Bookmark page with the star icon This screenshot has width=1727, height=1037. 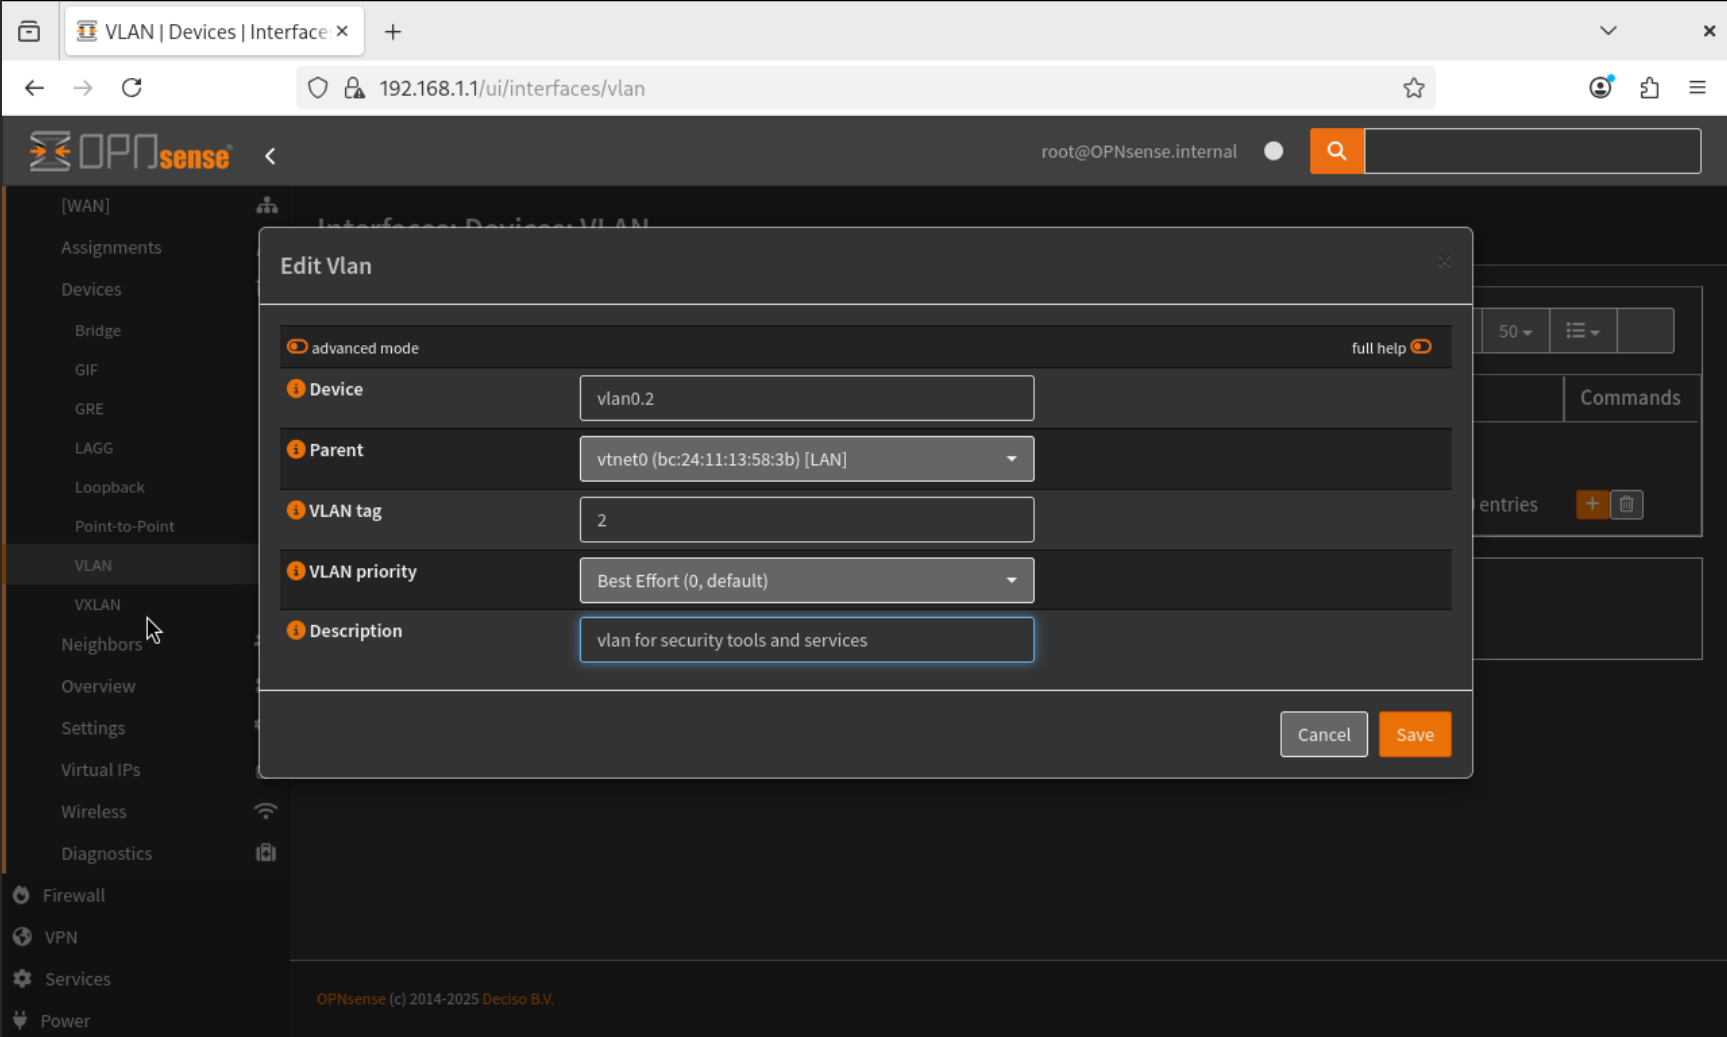click(x=1413, y=88)
